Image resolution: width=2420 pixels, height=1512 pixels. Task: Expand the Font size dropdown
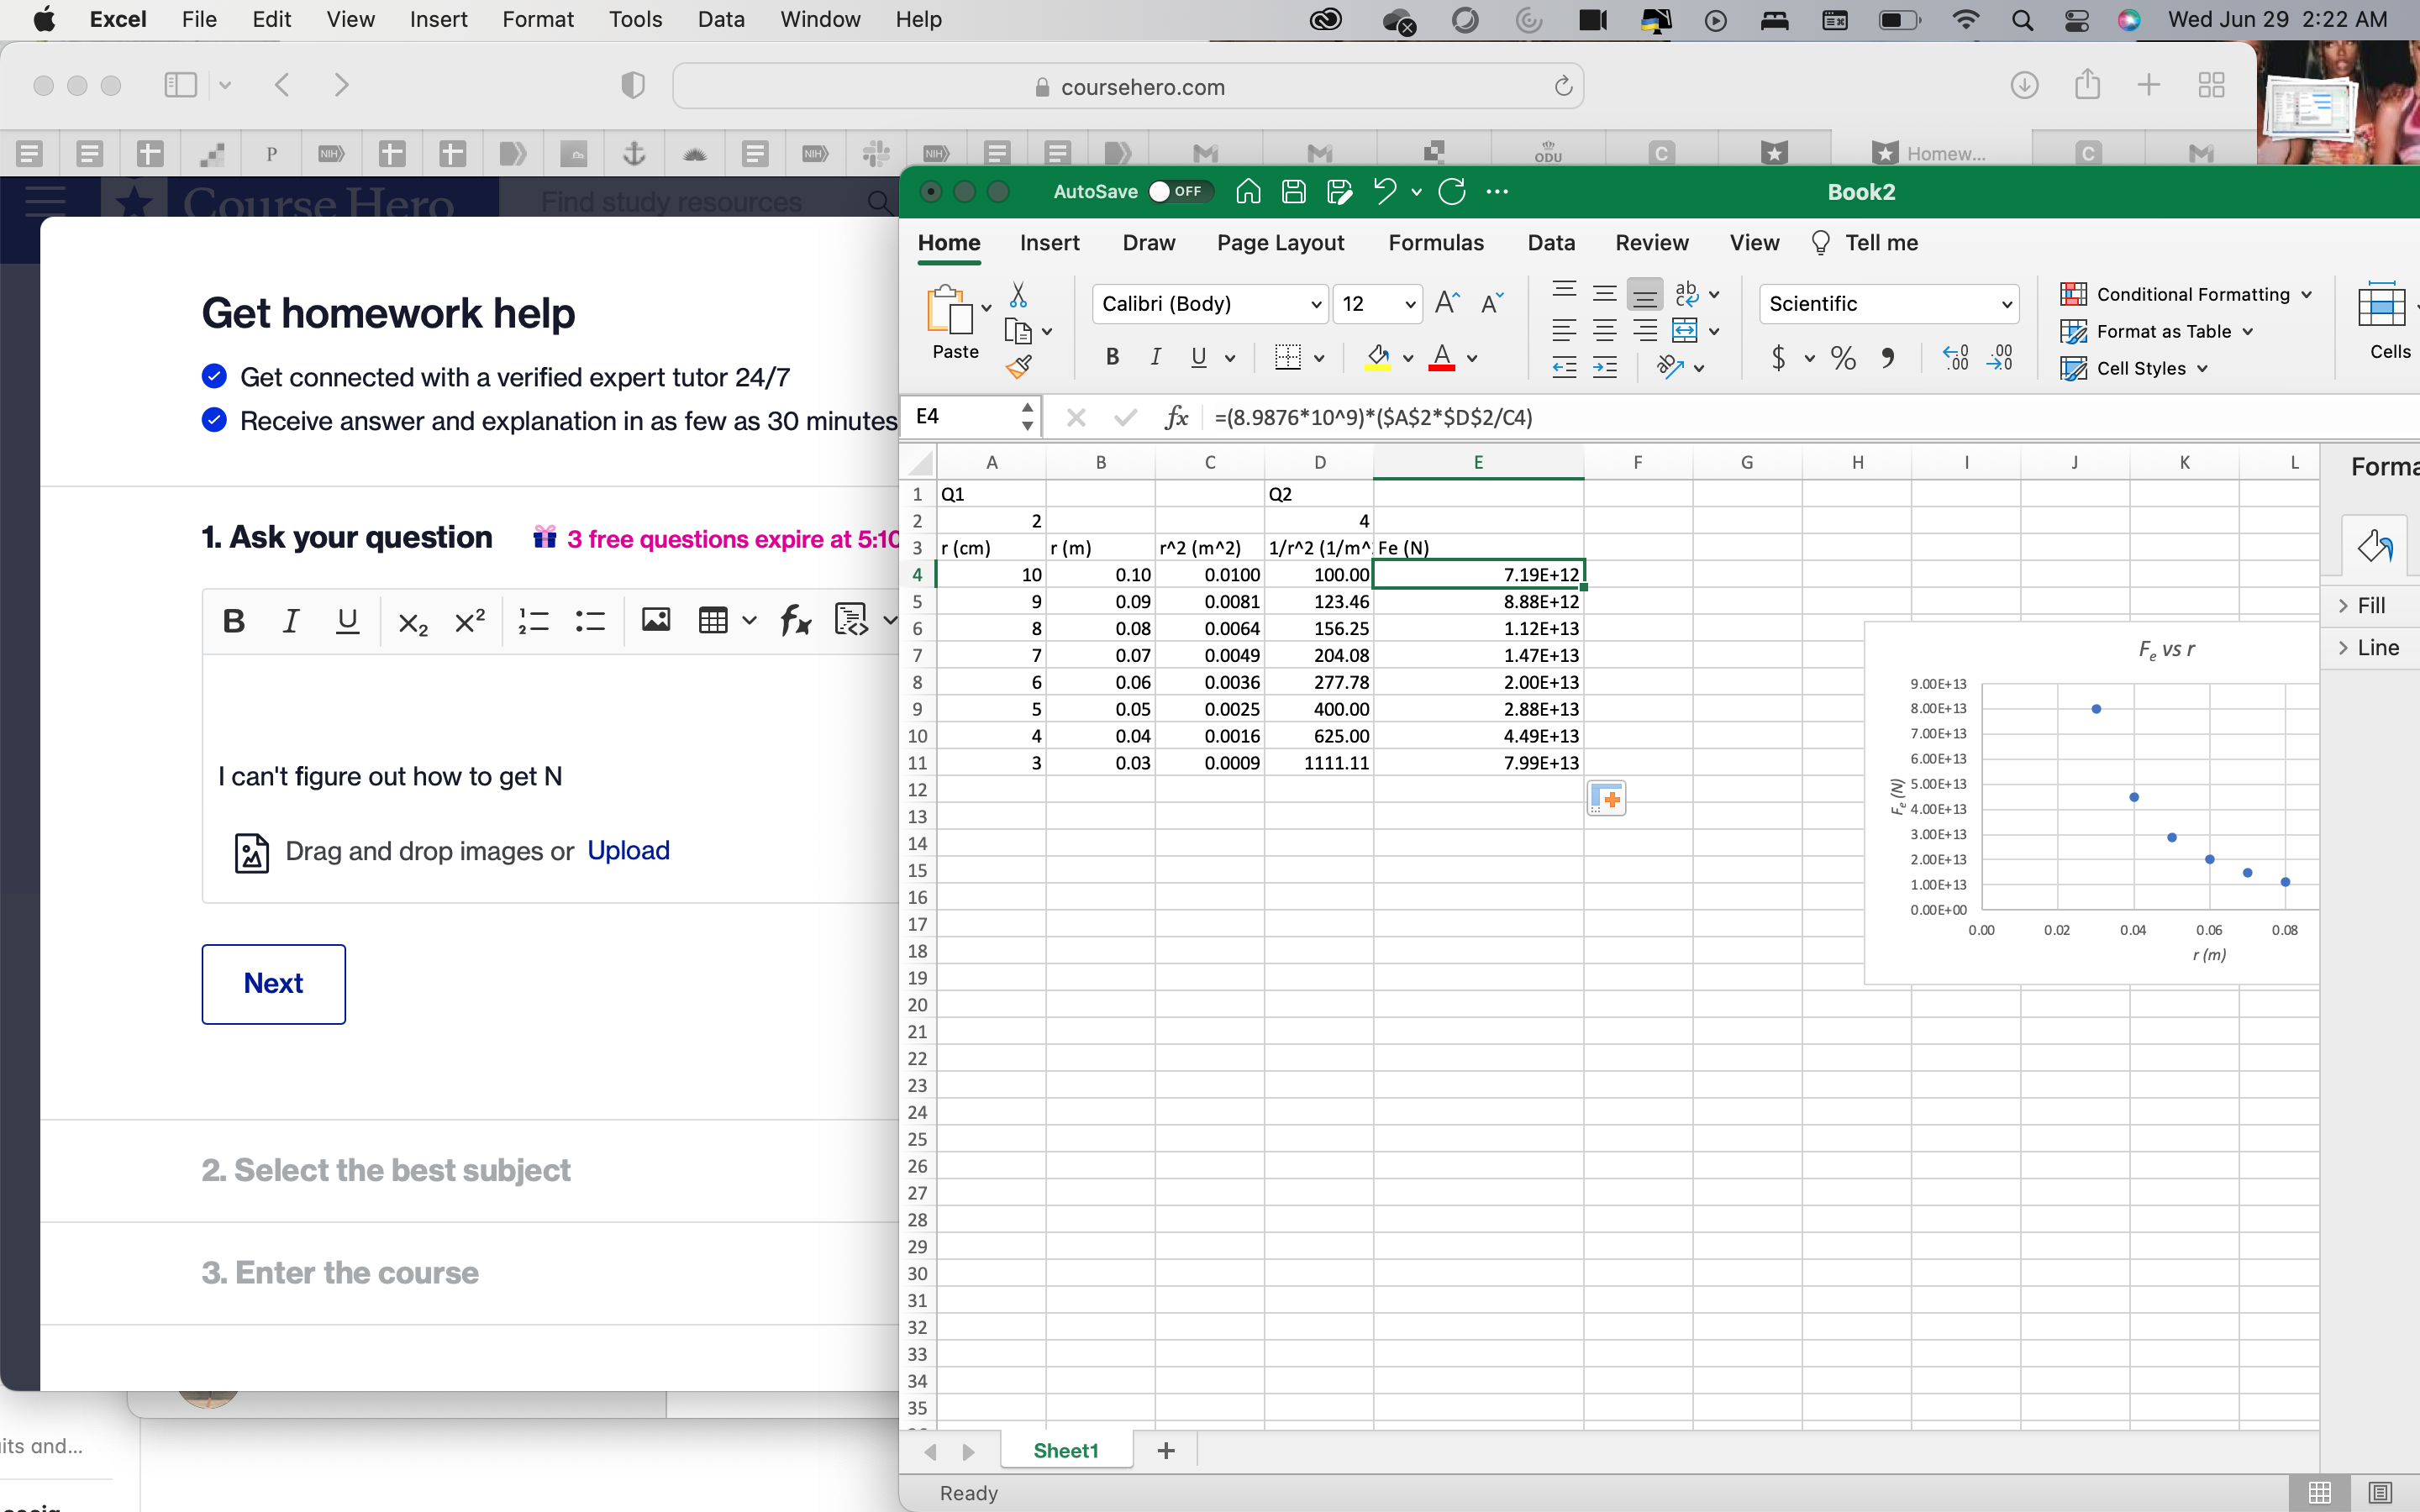[1407, 303]
